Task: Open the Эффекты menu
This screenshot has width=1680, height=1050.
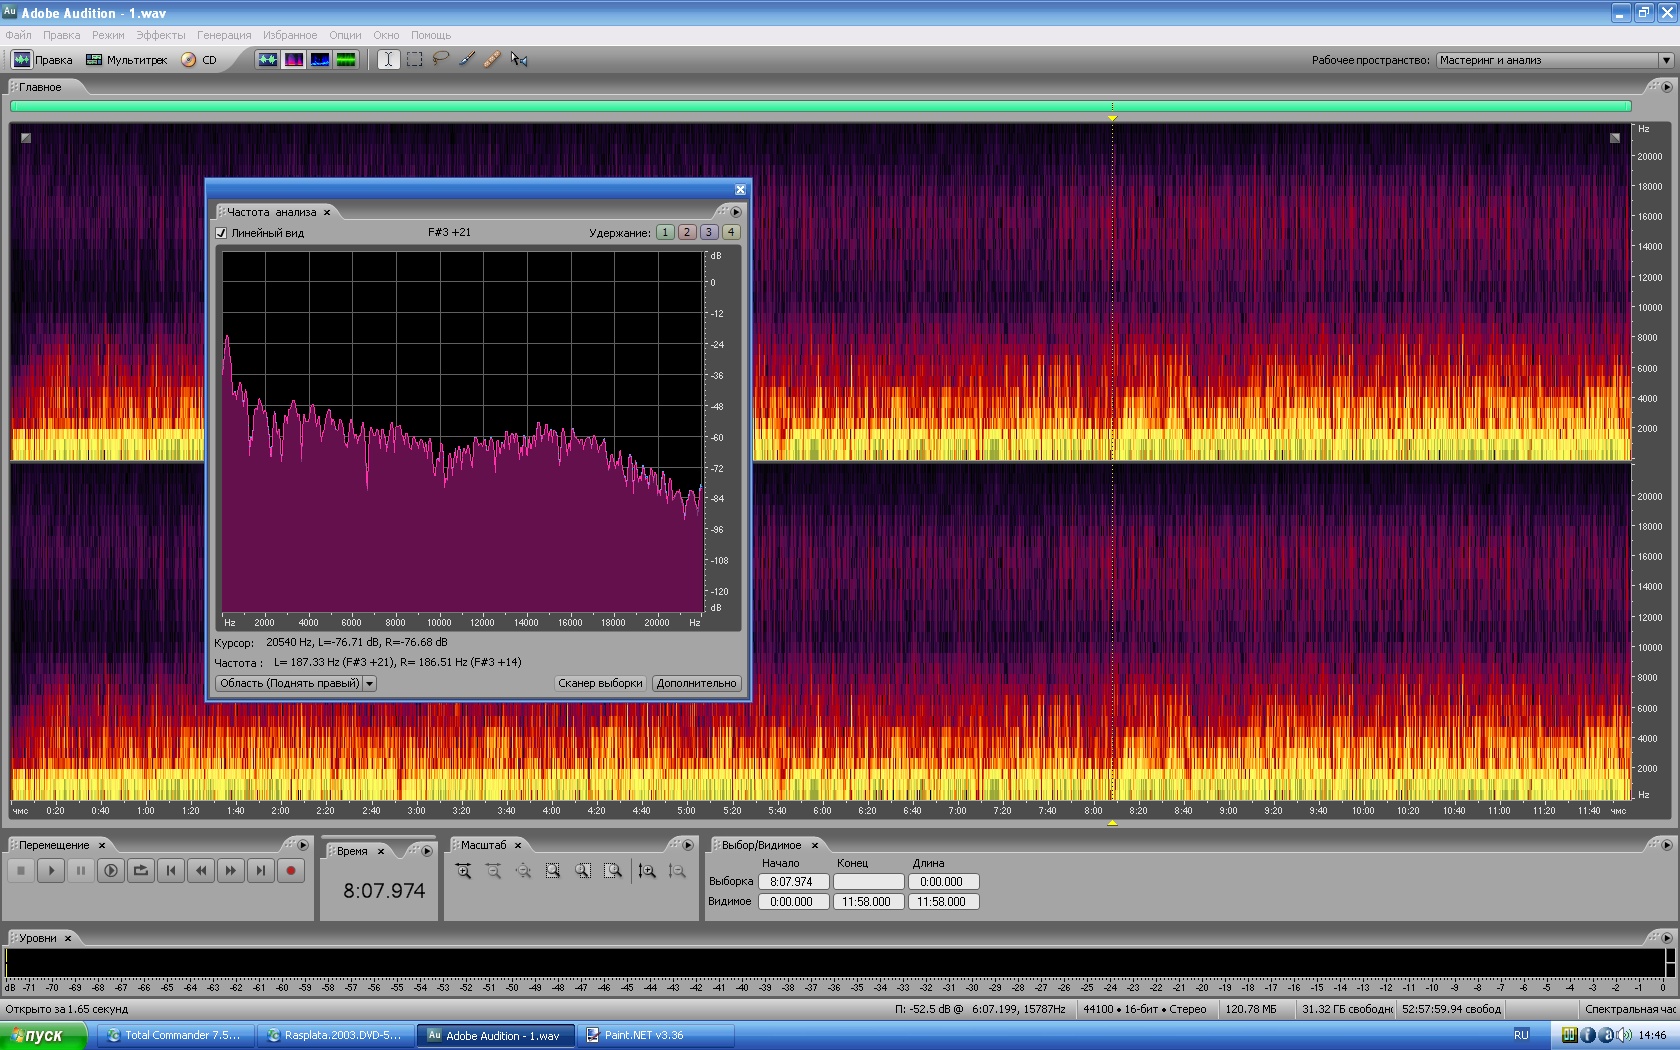Action: 160,35
